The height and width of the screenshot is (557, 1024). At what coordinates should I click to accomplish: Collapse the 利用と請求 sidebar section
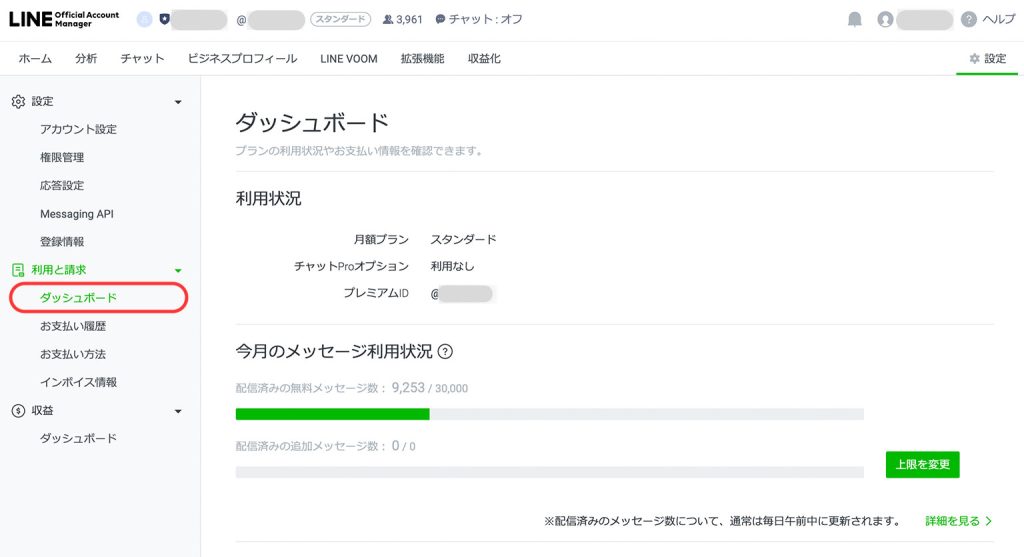[x=178, y=270]
